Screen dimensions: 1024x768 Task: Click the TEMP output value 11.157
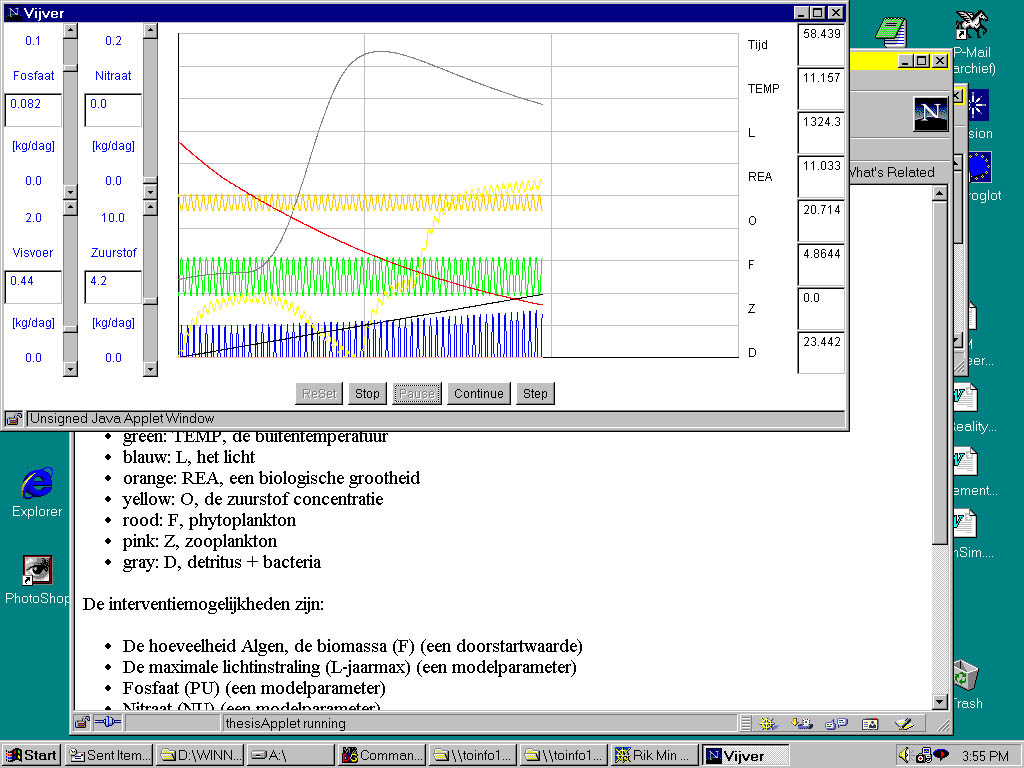click(821, 88)
